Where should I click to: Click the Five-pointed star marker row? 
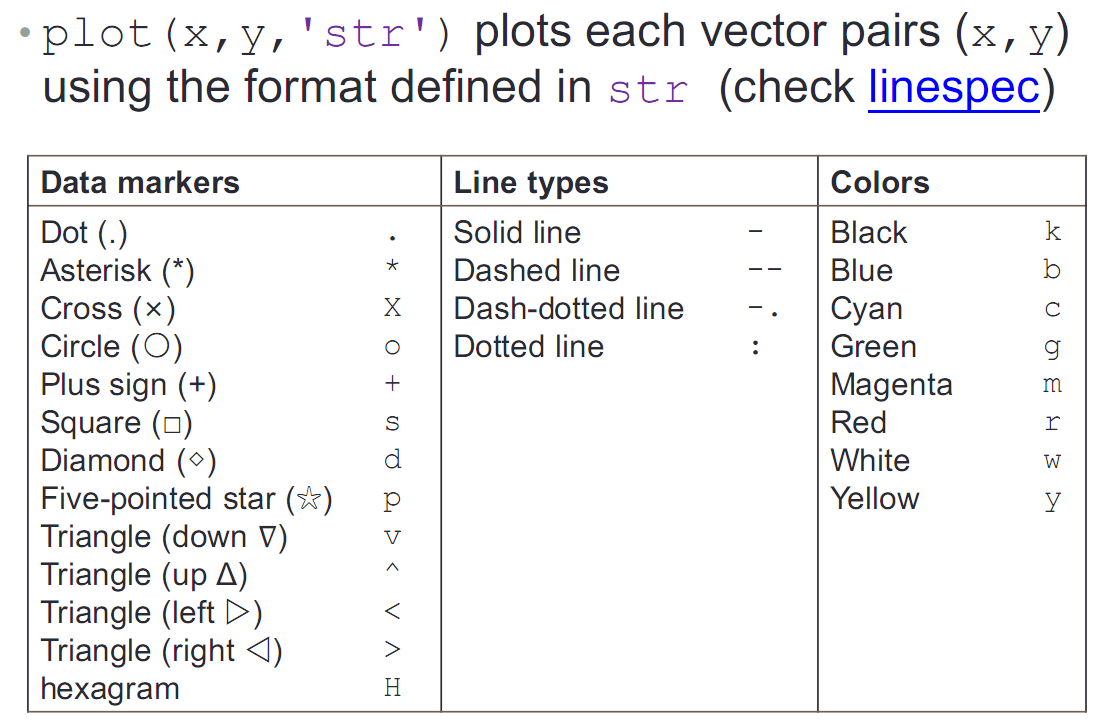(186, 499)
